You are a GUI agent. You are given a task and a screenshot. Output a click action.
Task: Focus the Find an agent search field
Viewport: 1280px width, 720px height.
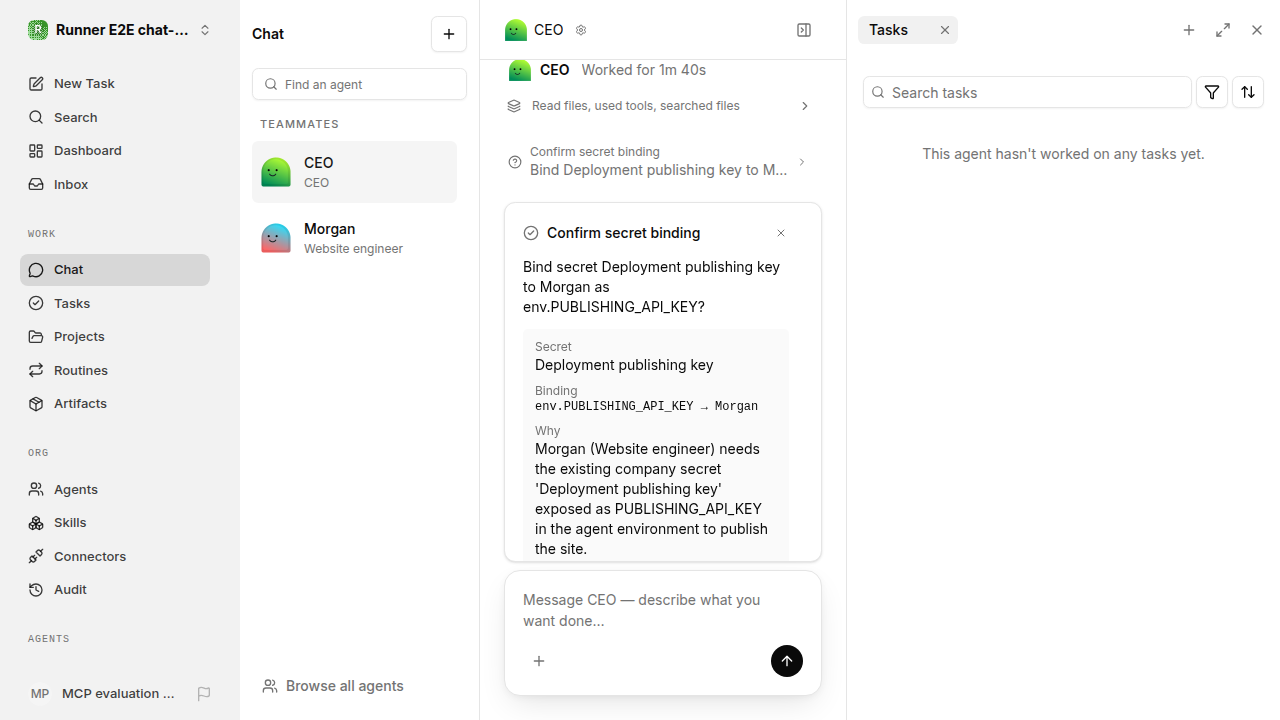coord(359,84)
